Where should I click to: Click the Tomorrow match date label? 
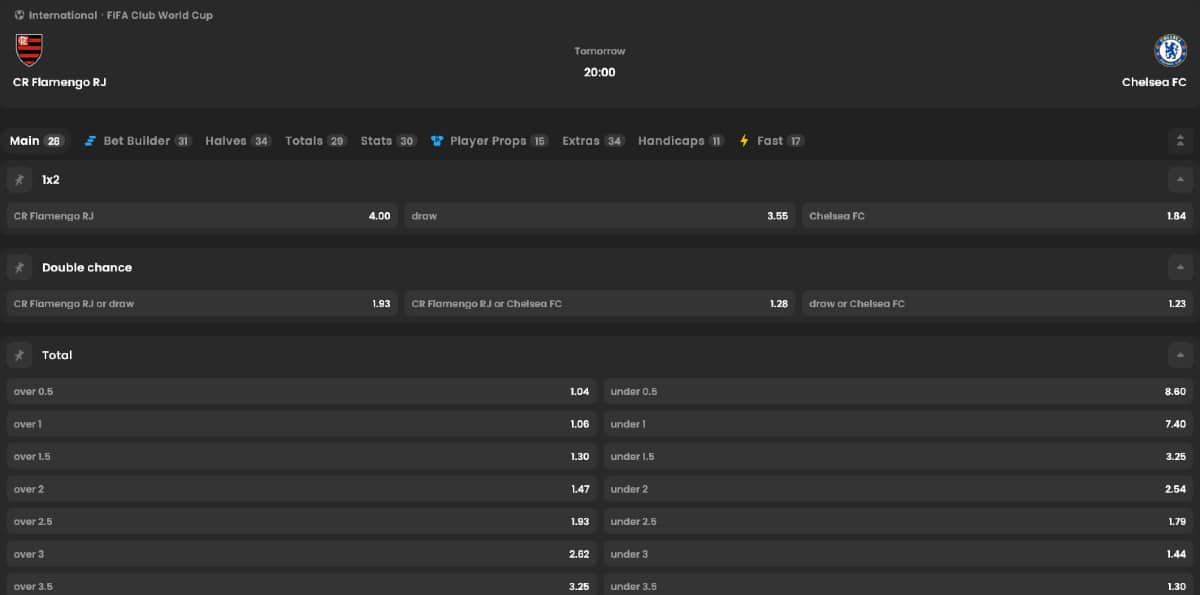coord(600,51)
